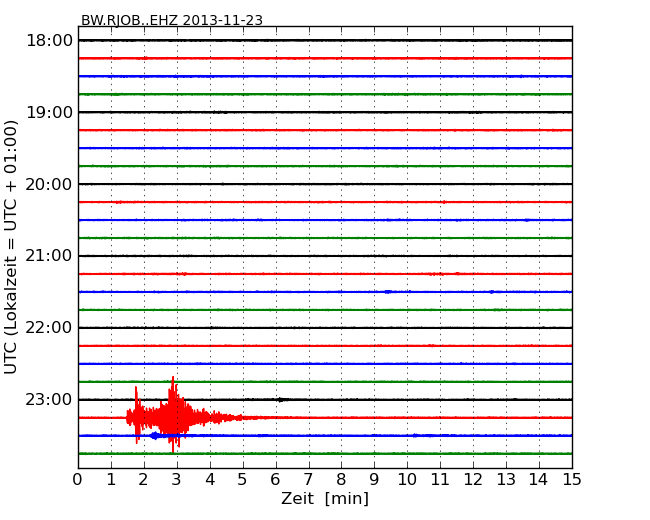
Task: Click x-axis tick label 10
Action: [407, 480]
